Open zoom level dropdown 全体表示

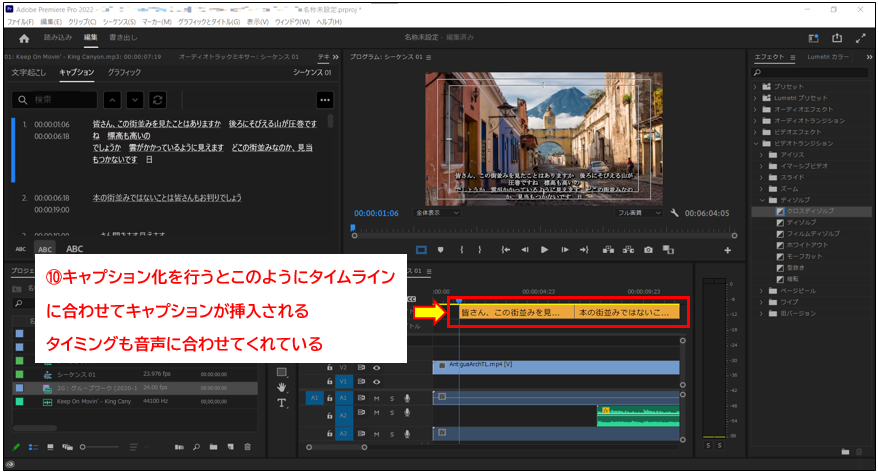point(437,213)
